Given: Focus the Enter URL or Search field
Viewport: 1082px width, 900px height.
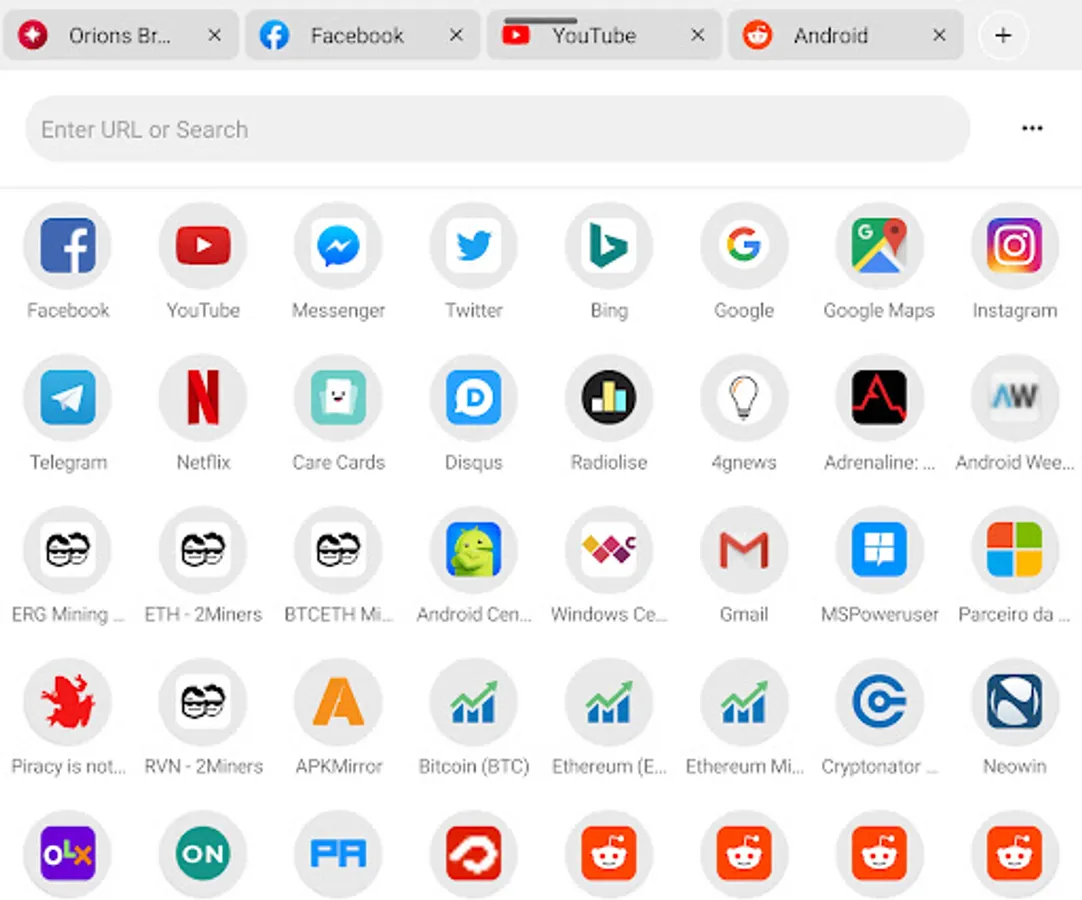Looking at the screenshot, I should pyautogui.click(x=498, y=129).
